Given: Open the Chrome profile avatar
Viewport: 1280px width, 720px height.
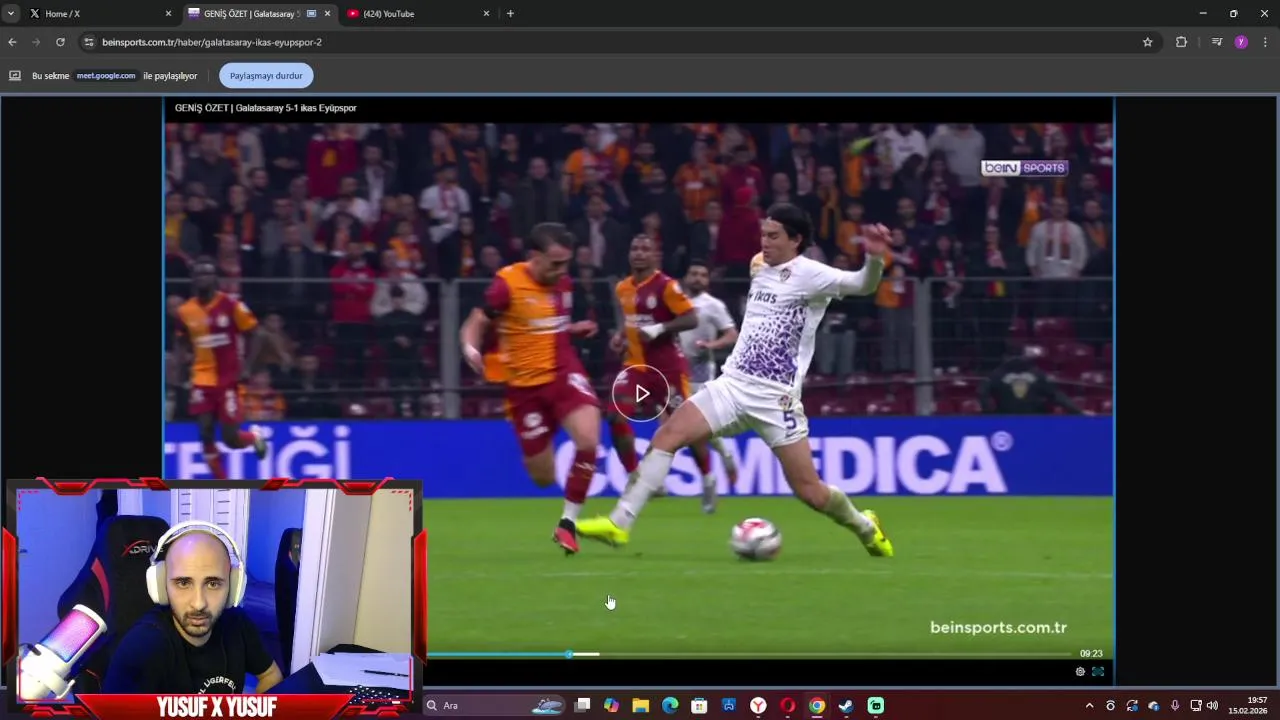Looking at the screenshot, I should pyautogui.click(x=1241, y=42).
